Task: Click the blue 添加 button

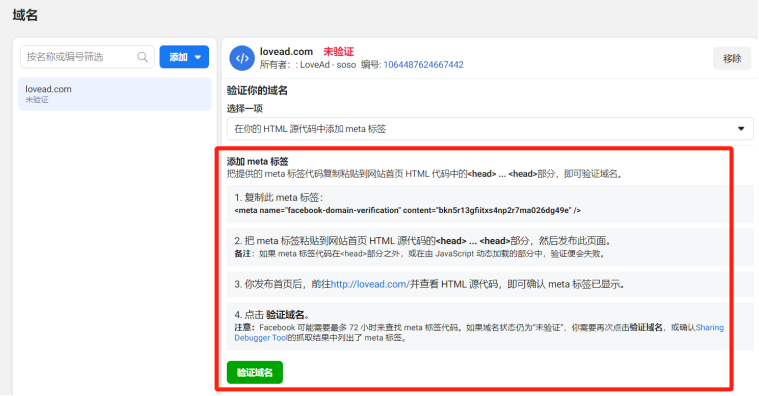Action: tap(184, 57)
